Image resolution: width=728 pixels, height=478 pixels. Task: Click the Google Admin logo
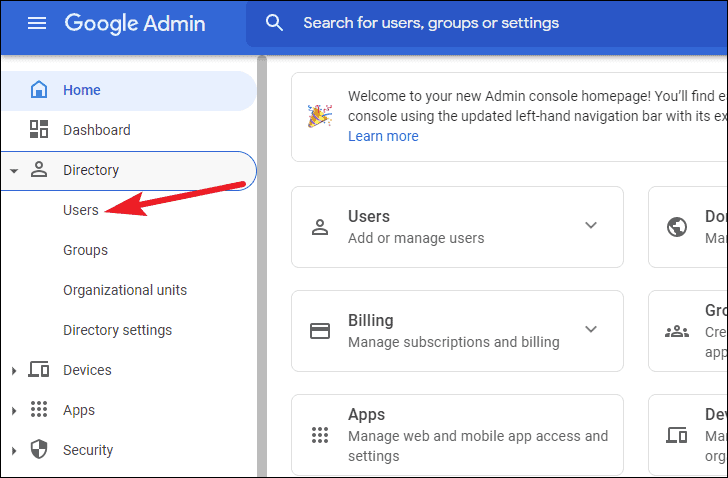pos(135,23)
